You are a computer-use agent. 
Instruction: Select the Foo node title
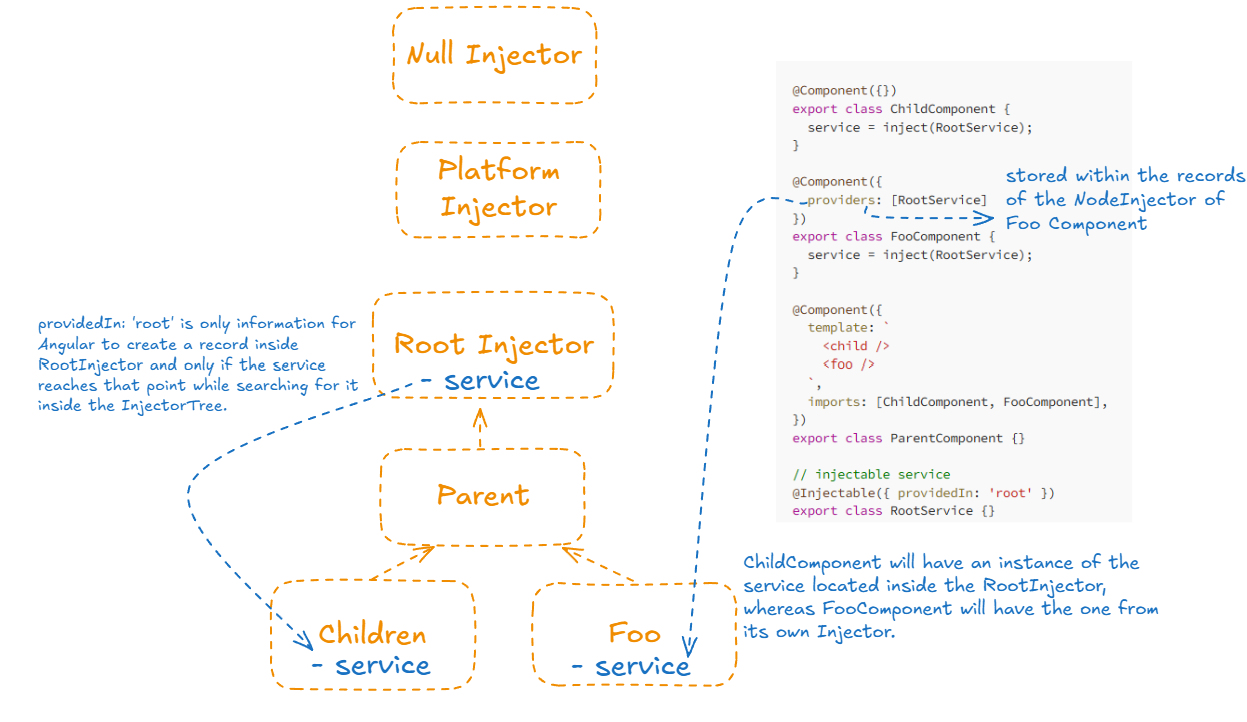pos(635,634)
